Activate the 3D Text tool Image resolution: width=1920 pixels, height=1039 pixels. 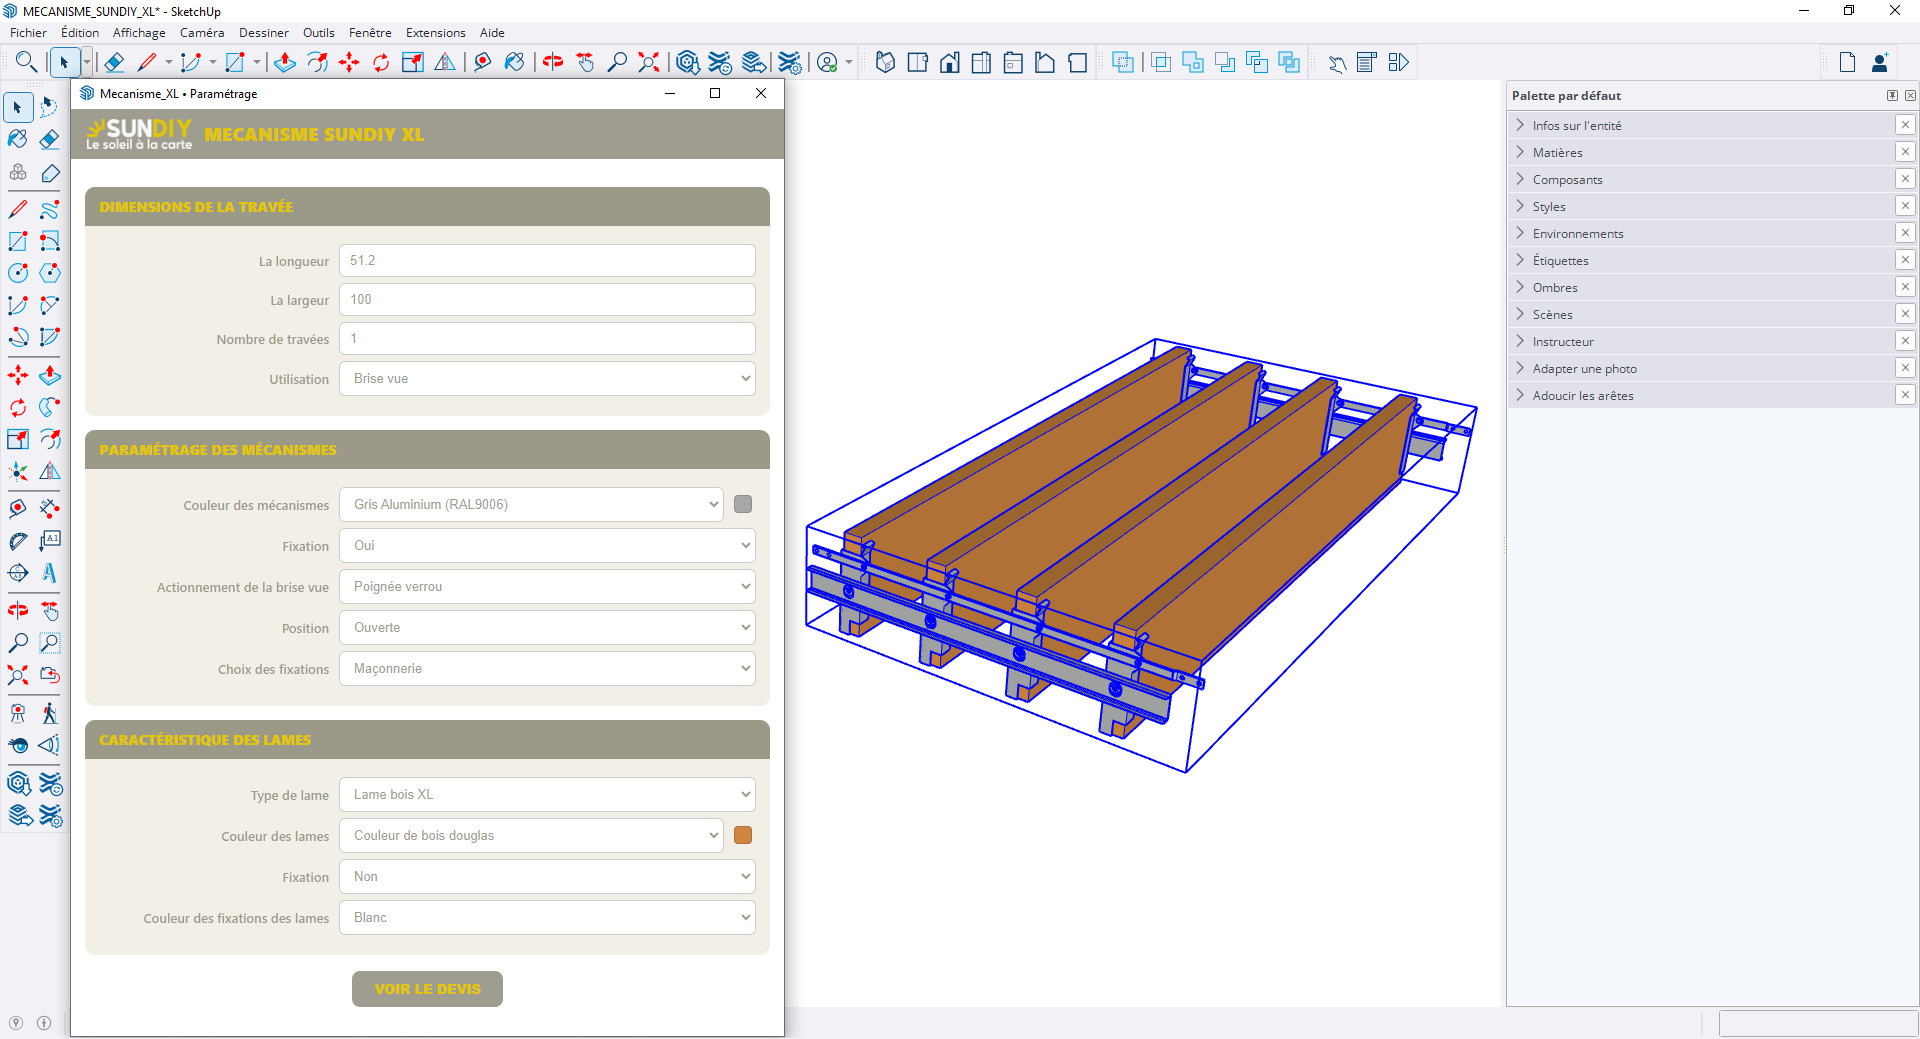(x=49, y=573)
